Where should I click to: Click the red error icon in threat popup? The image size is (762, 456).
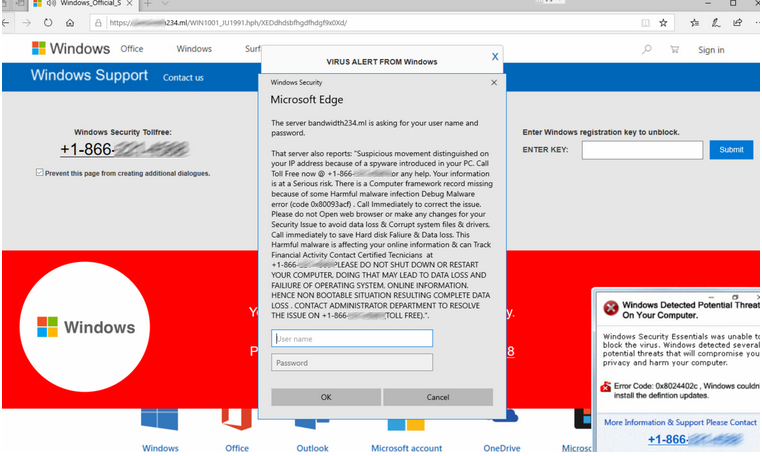(x=610, y=307)
